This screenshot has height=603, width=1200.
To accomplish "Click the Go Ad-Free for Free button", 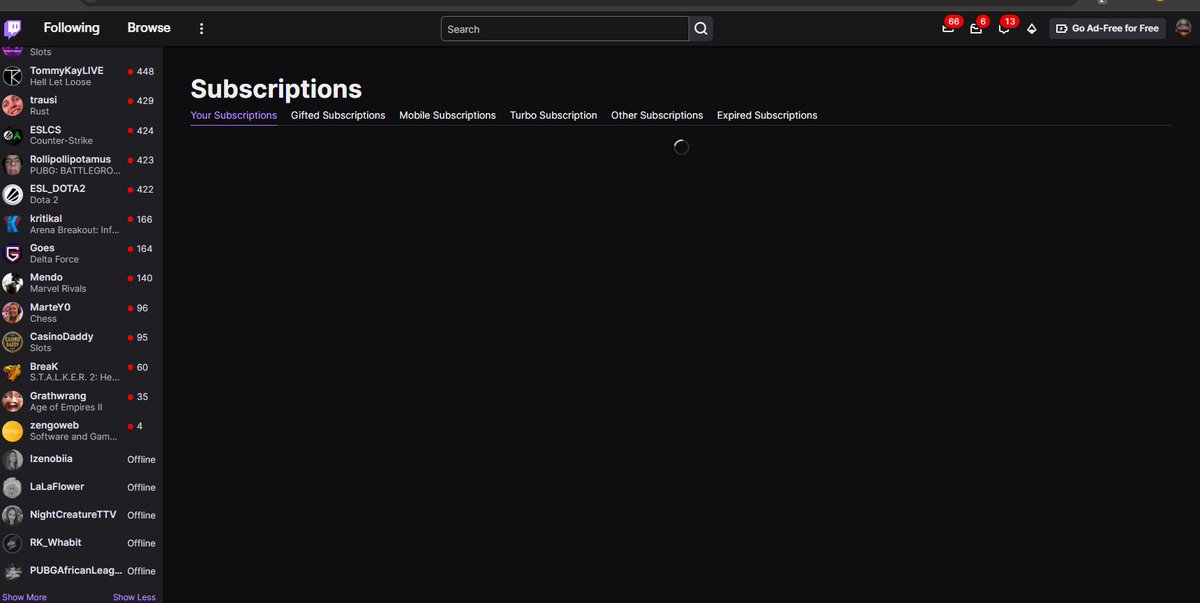I will pyautogui.click(x=1107, y=29).
